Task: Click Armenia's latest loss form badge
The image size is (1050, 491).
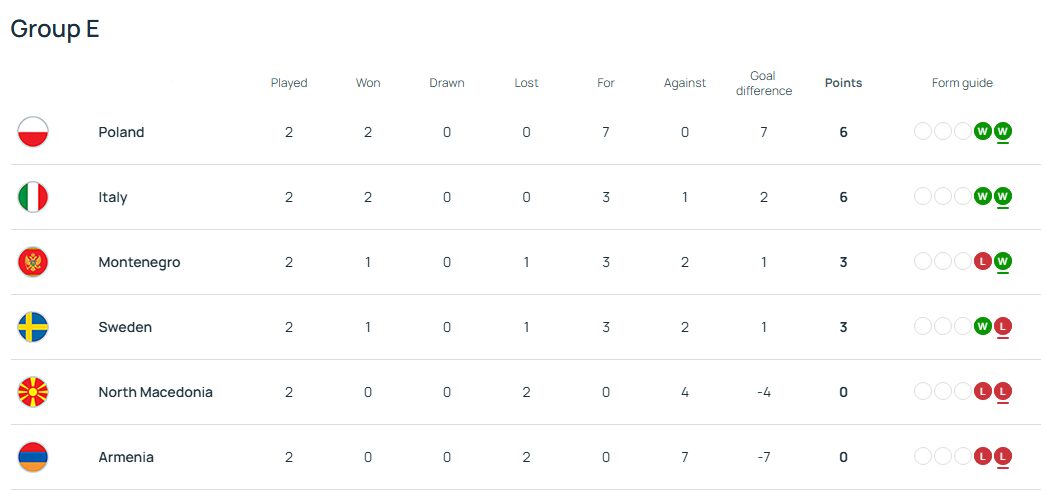Action: point(1003,457)
